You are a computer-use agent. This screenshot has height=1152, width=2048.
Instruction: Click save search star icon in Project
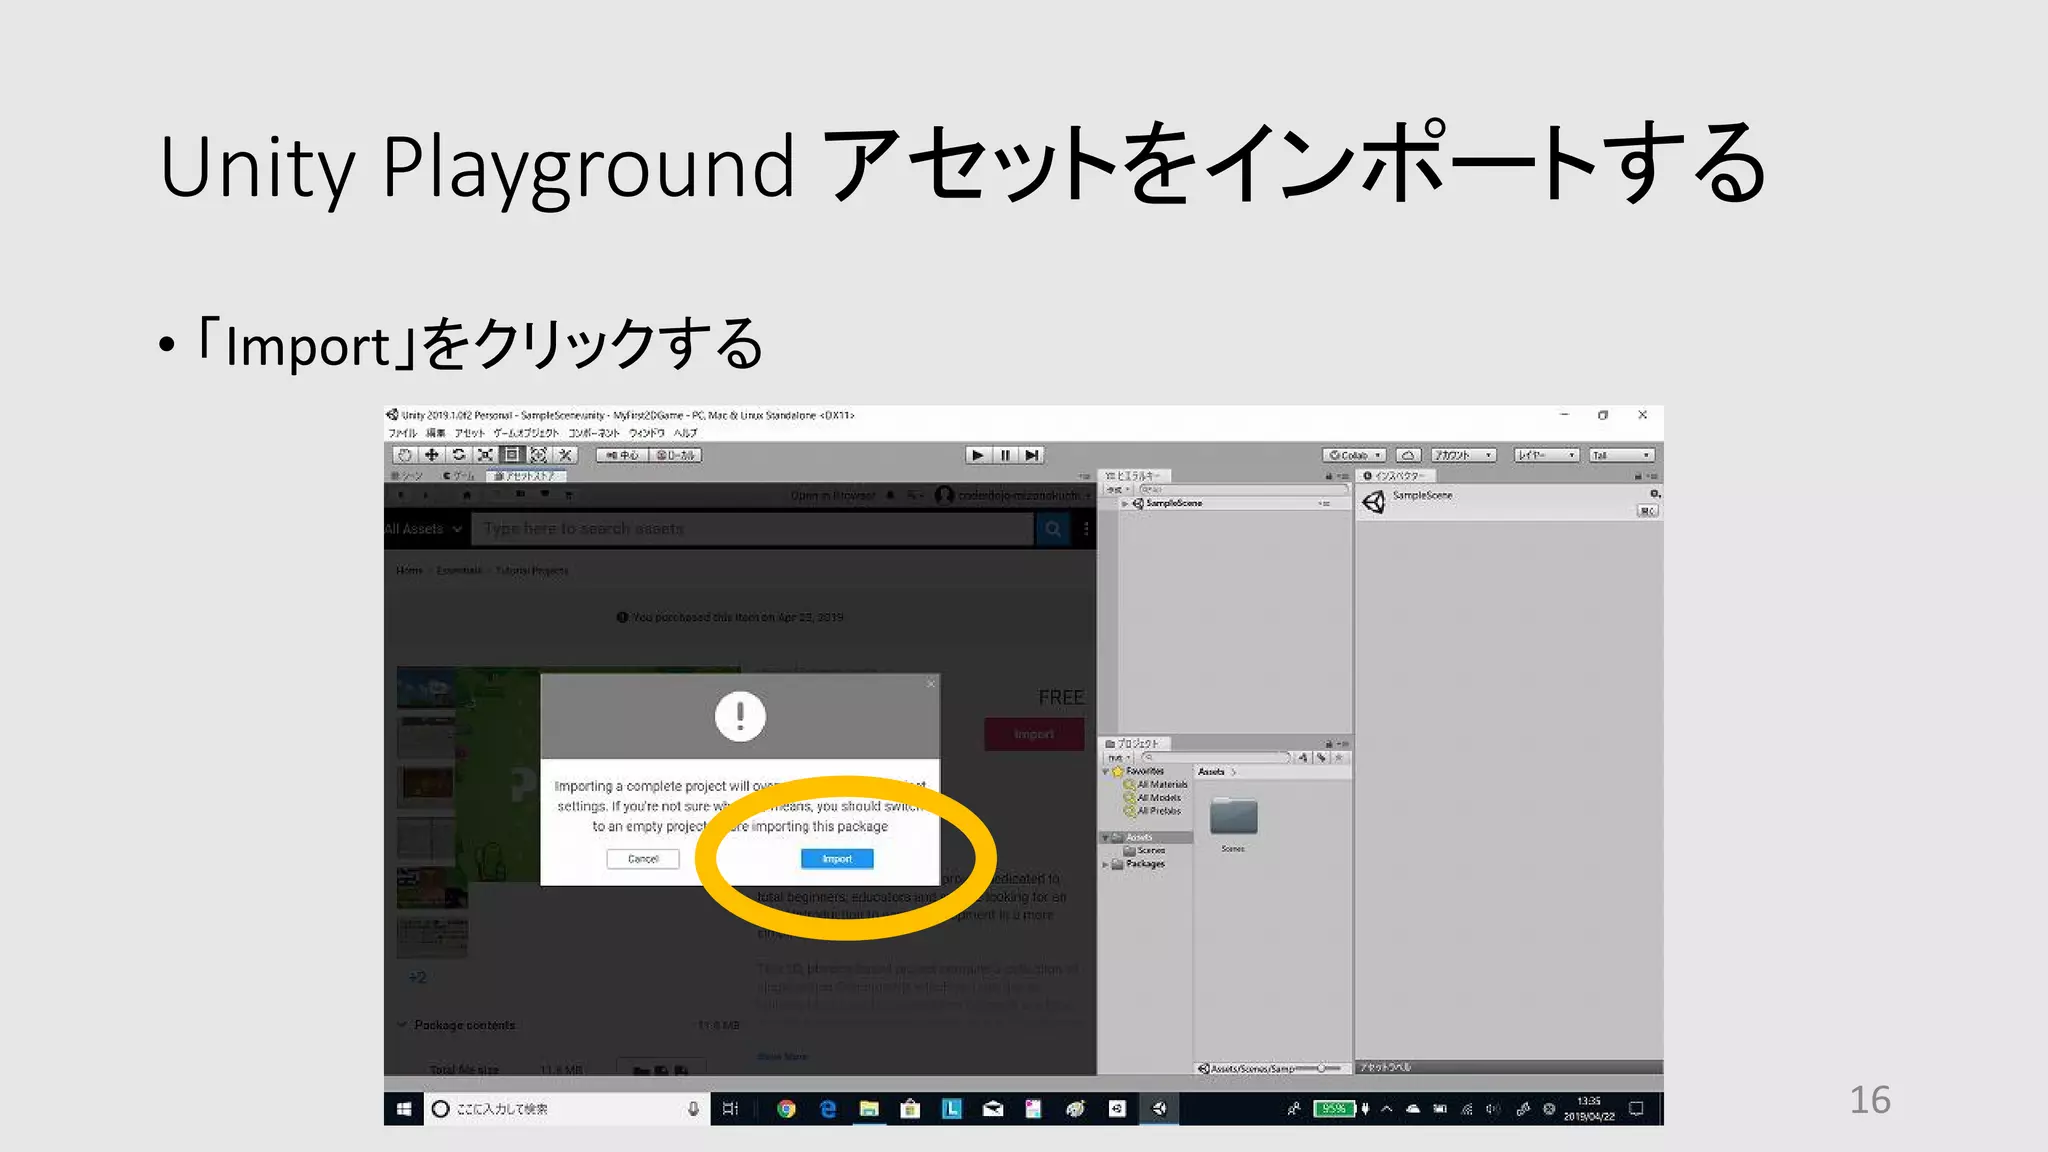(1339, 758)
